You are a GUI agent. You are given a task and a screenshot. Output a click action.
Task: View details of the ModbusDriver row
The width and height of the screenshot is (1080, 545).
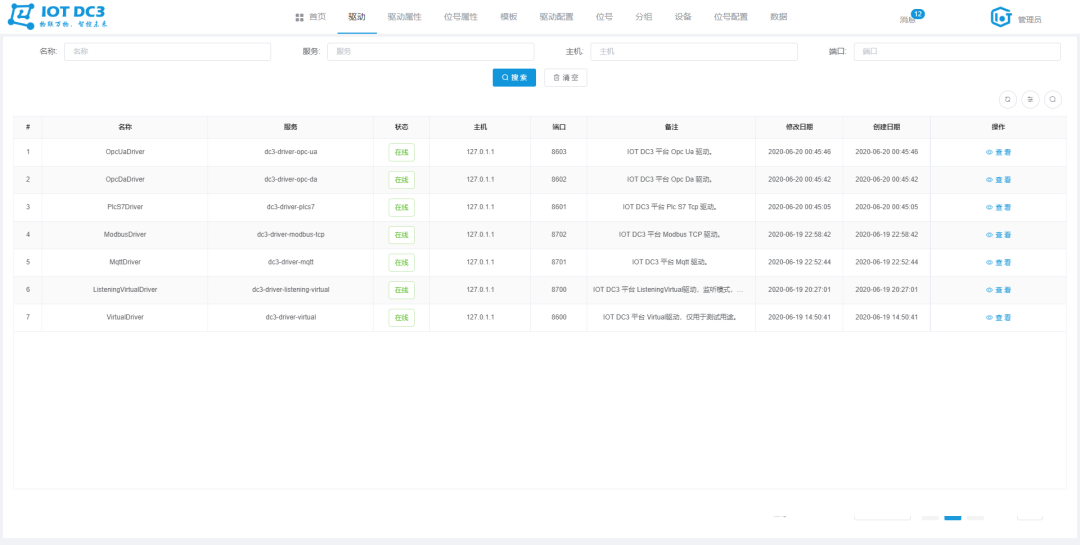coord(998,235)
